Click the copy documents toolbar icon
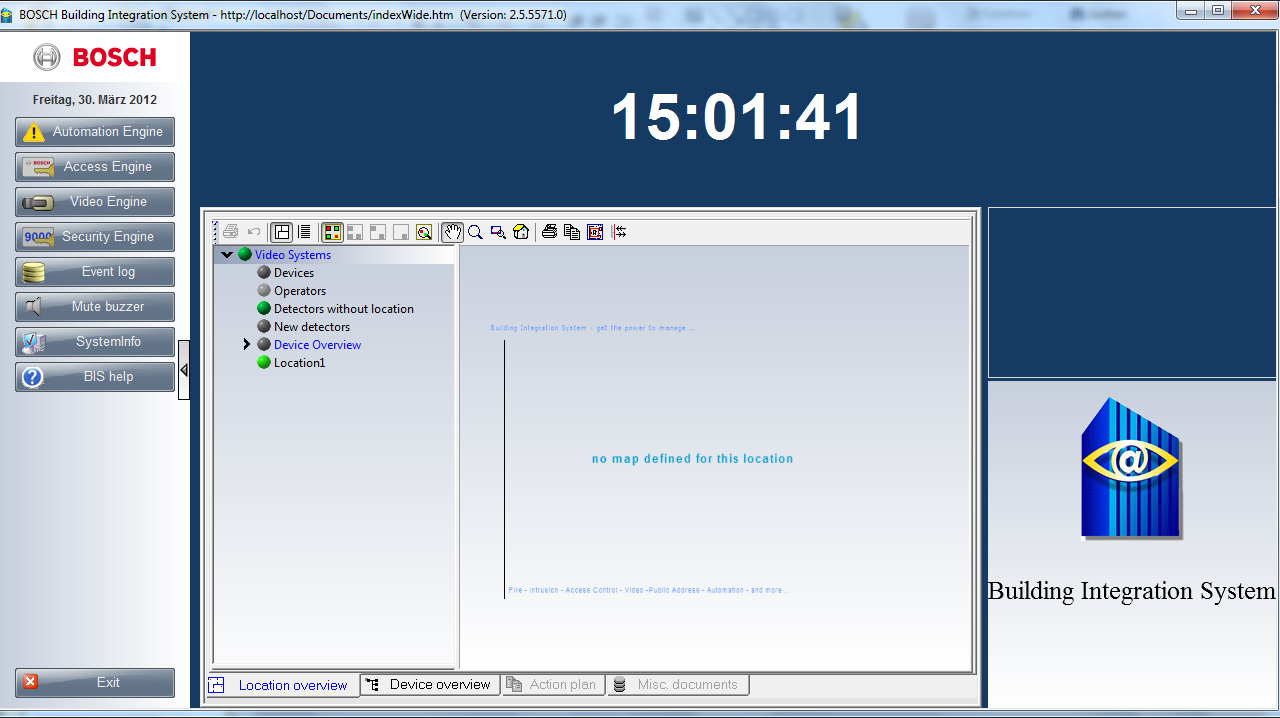This screenshot has height=718, width=1280. (572, 232)
